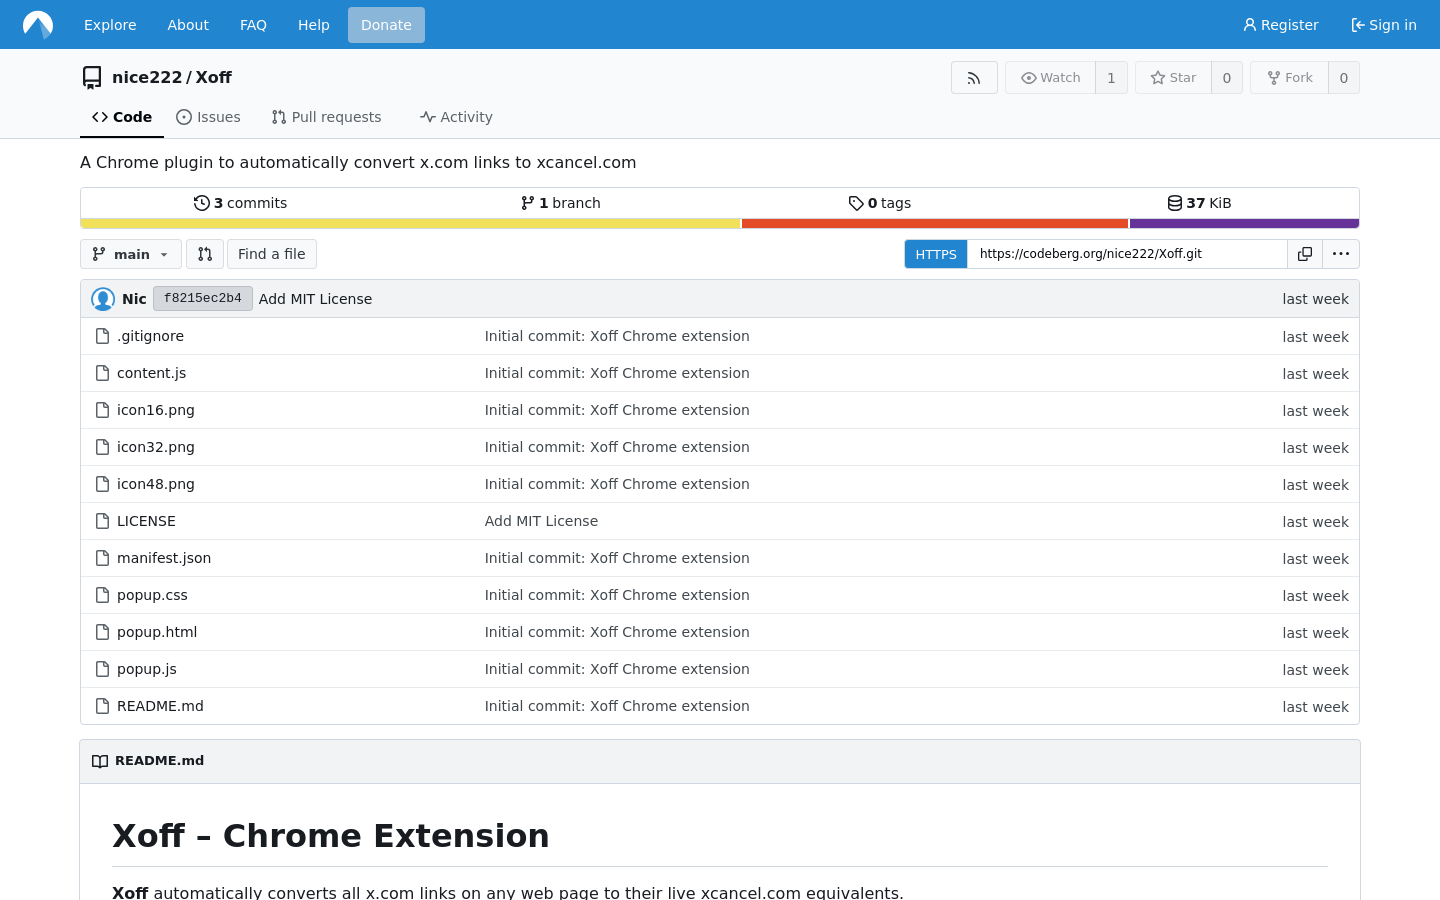1440x900 pixels.
Task: Open the icon48.png file
Action: 156,484
